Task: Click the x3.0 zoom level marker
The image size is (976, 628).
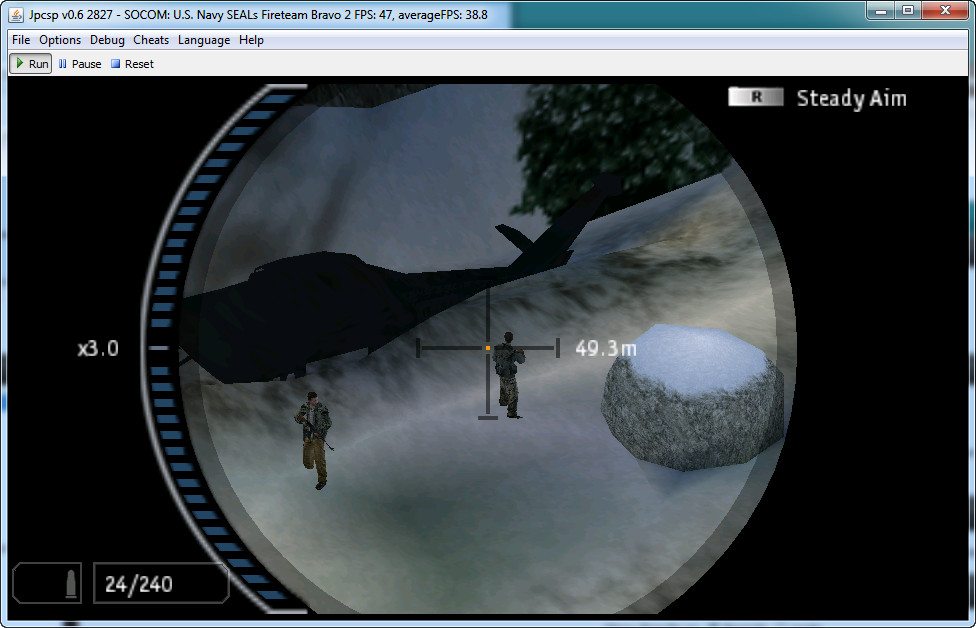Action: point(99,348)
